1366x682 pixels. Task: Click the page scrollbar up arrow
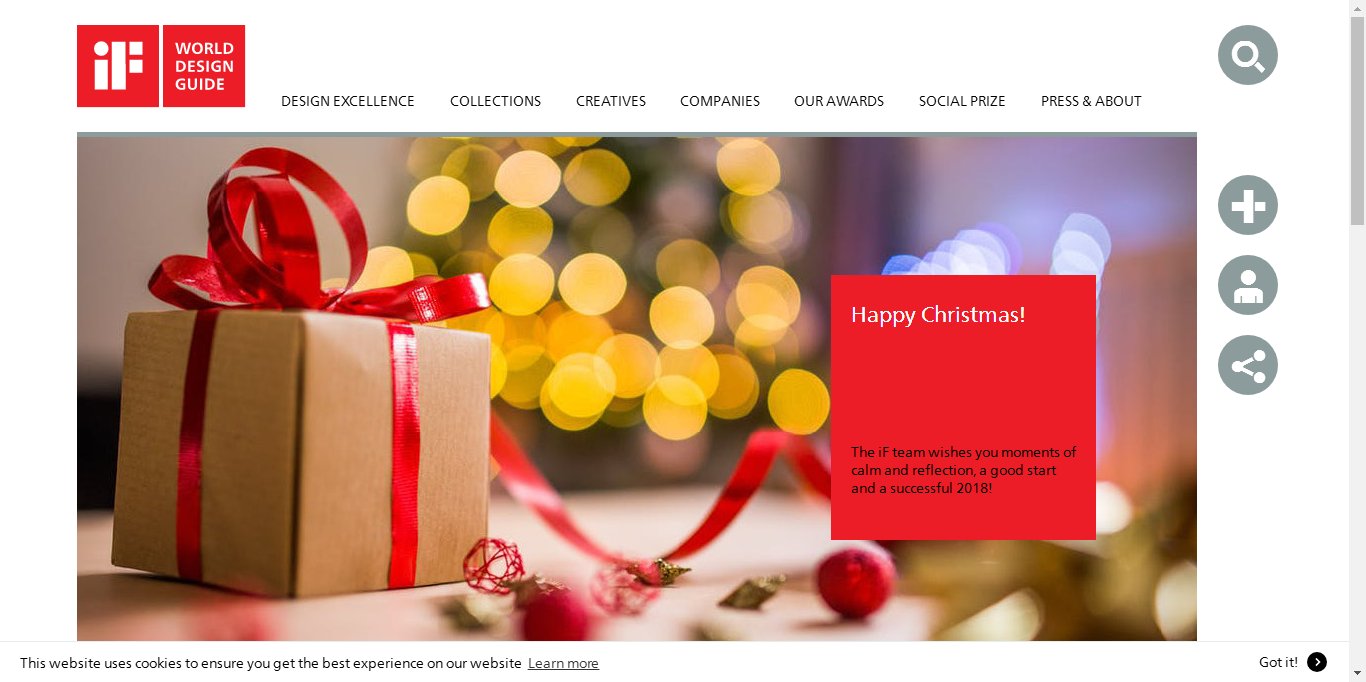[1357, 8]
